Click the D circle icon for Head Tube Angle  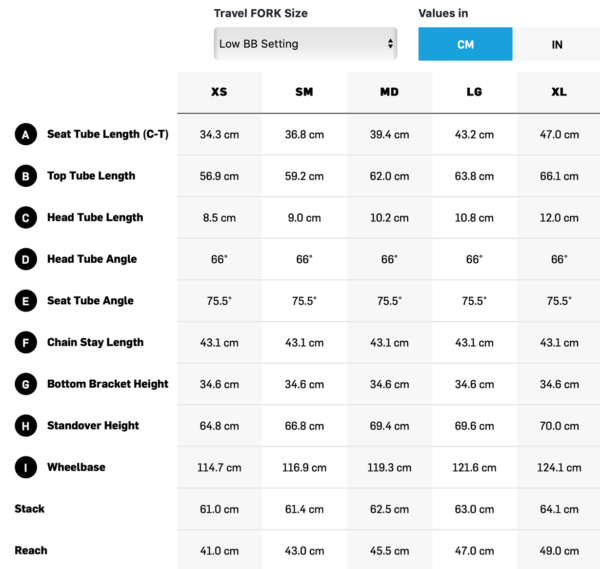click(25, 259)
